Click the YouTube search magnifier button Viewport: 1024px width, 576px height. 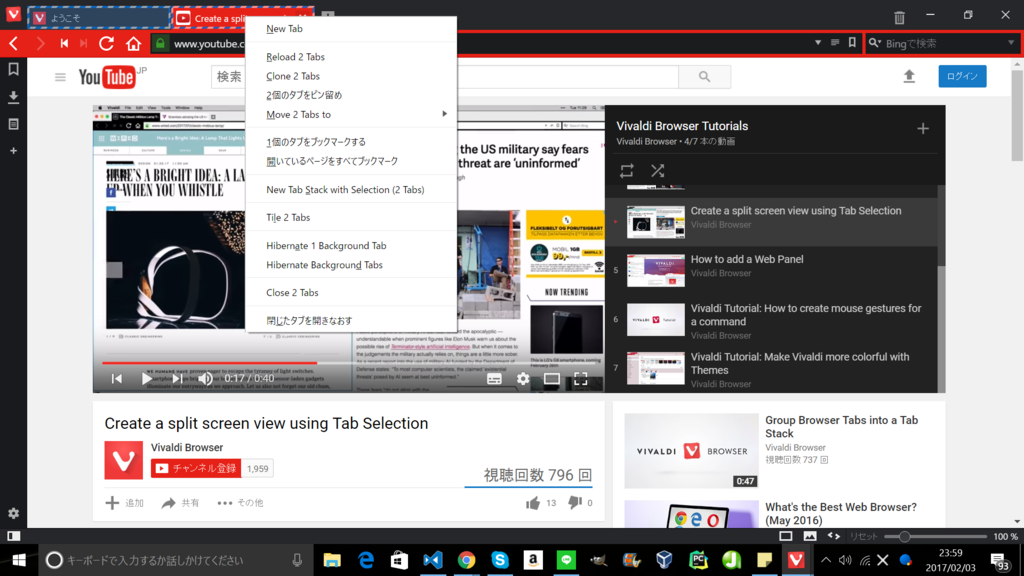click(x=705, y=76)
